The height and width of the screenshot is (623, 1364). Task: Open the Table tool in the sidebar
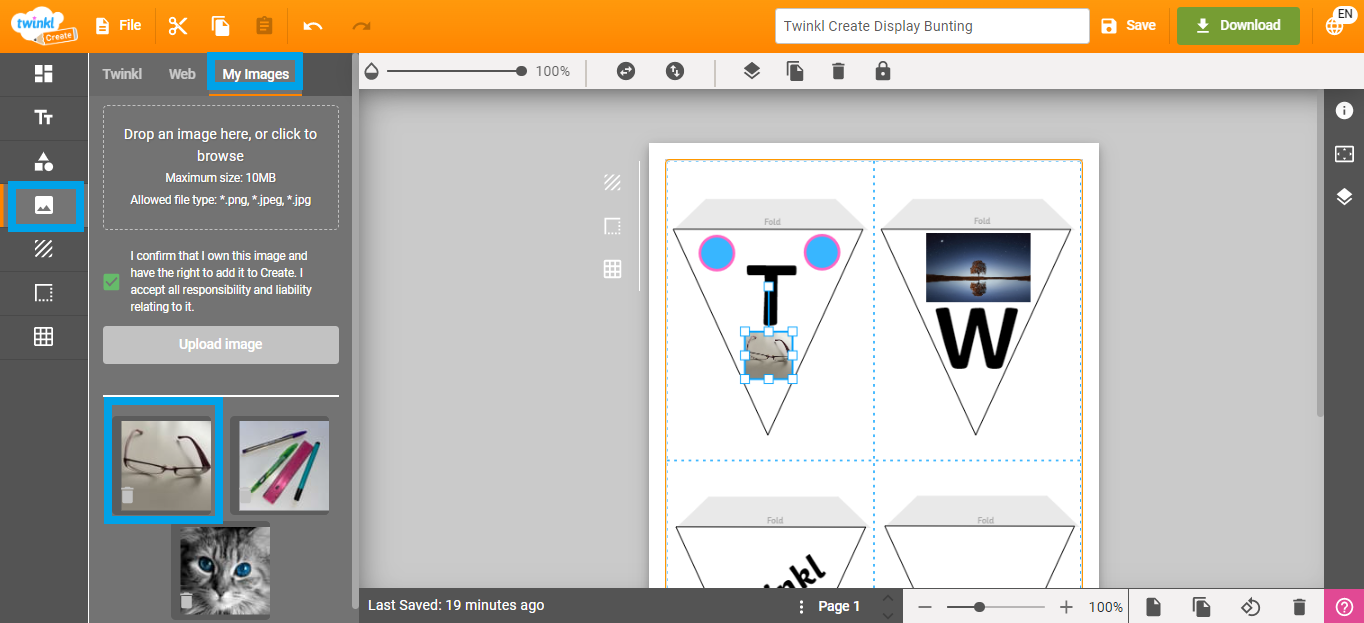pos(44,337)
